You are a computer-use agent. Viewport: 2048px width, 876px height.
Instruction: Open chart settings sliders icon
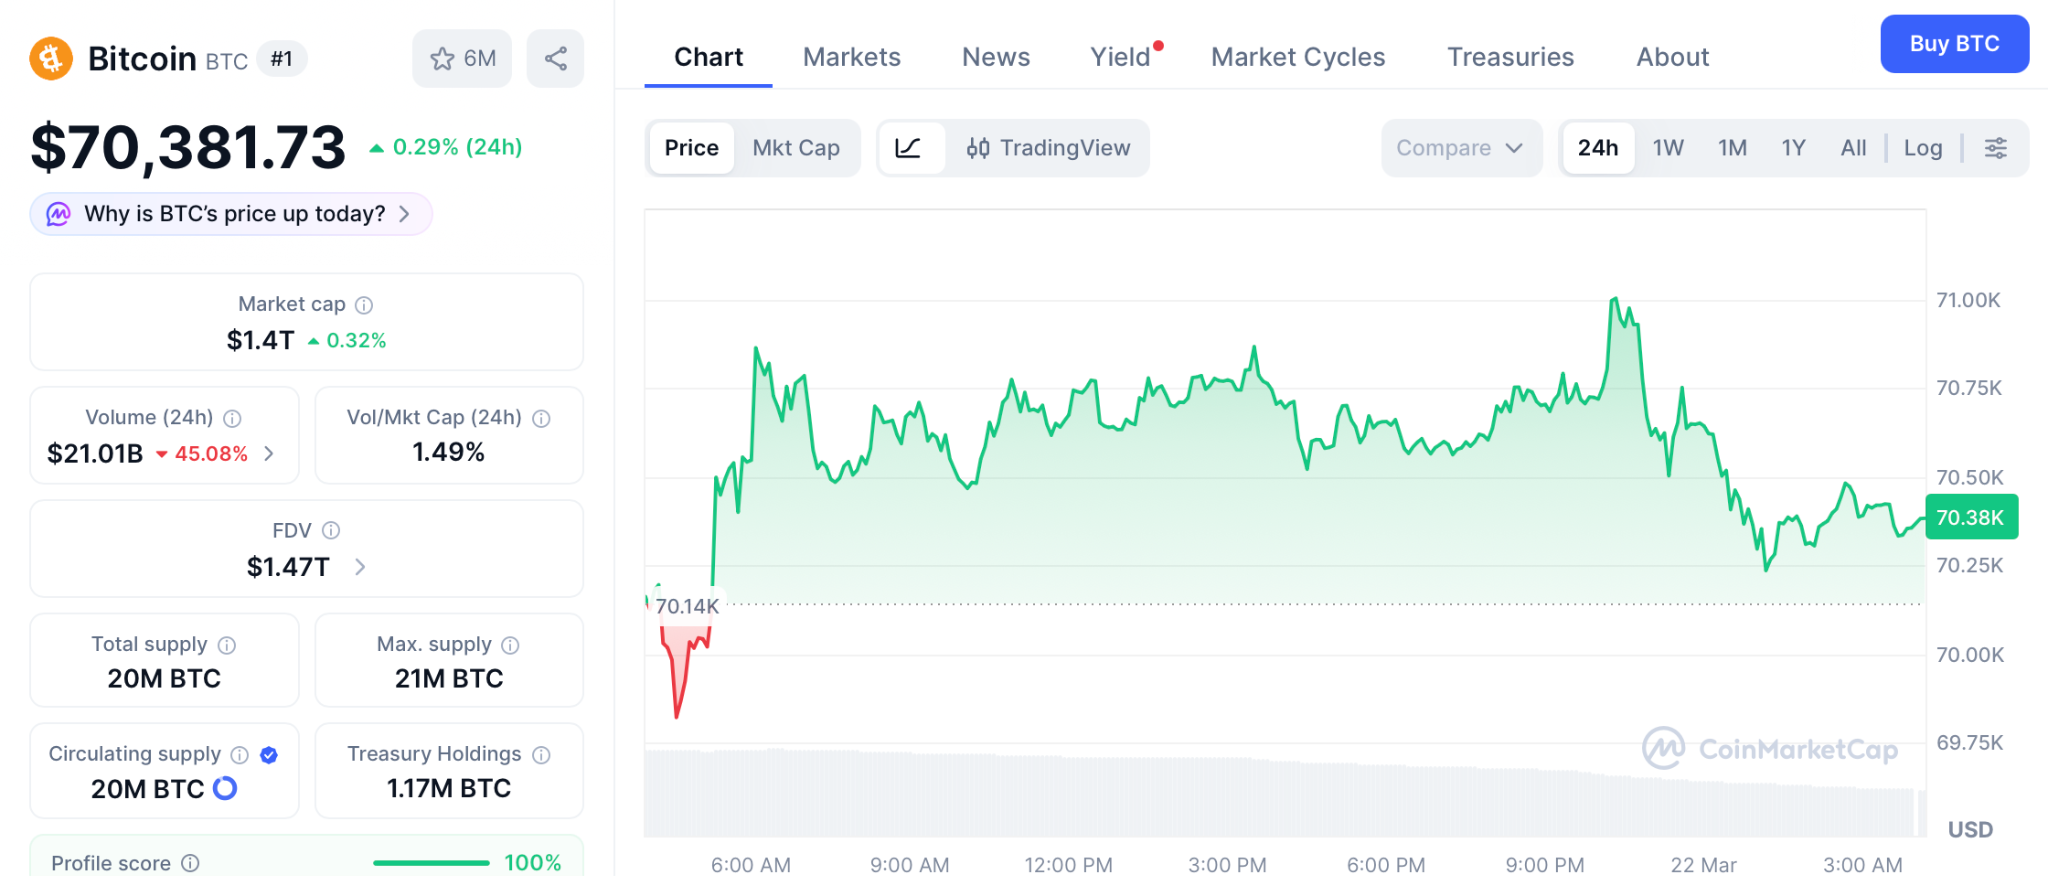pos(1995,148)
